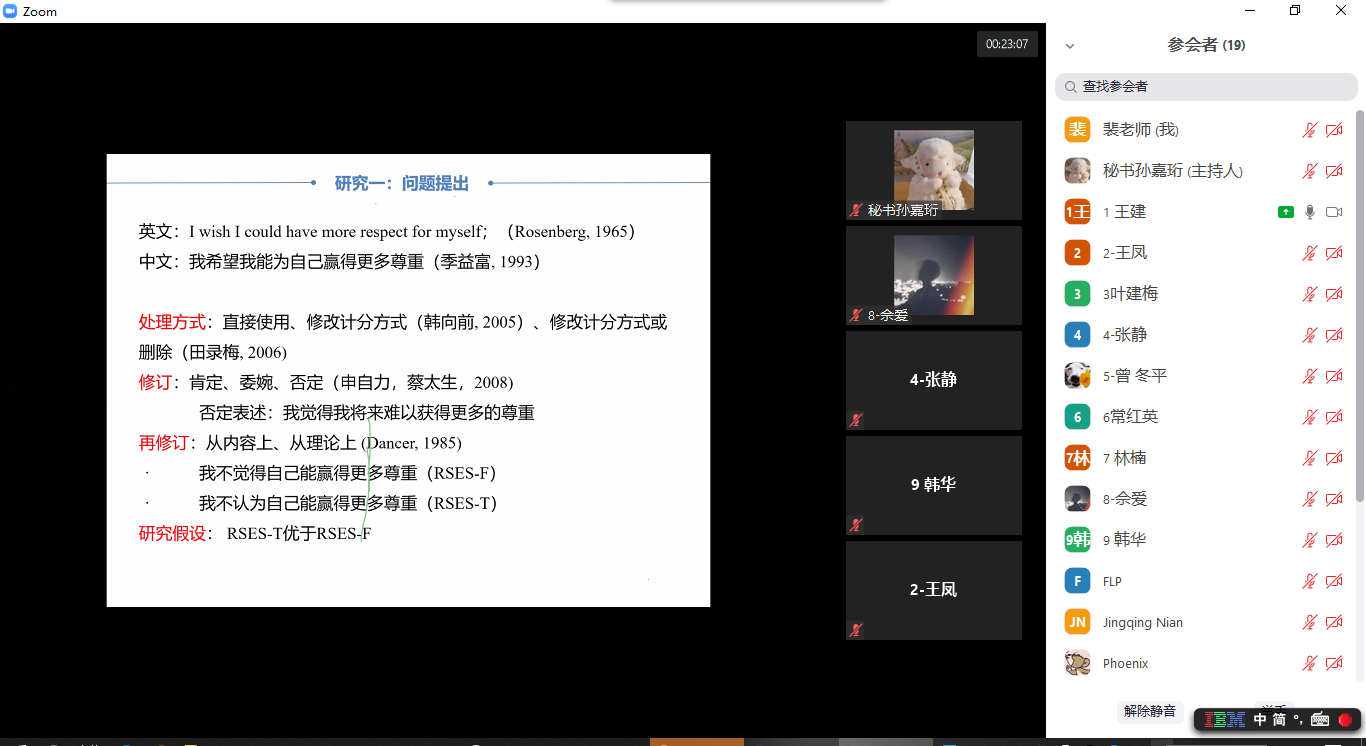Click the 解除静音 button
The width and height of the screenshot is (1366, 746).
[x=1149, y=711]
